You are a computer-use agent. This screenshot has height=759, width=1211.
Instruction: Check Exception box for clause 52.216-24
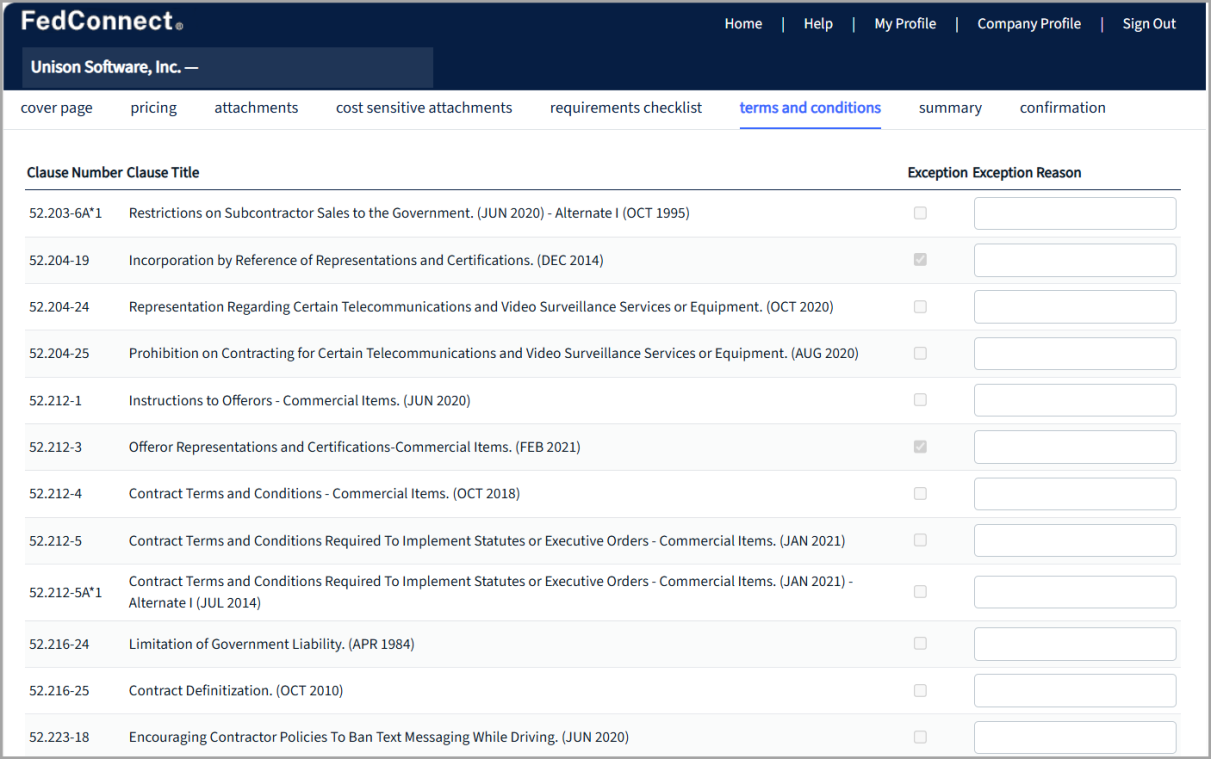pyautogui.click(x=920, y=644)
